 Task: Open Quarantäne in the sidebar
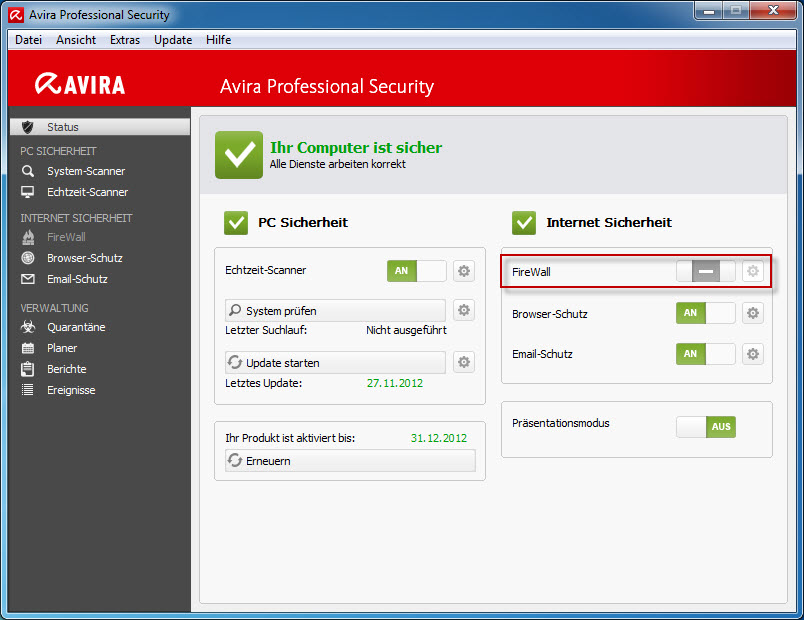click(76, 327)
